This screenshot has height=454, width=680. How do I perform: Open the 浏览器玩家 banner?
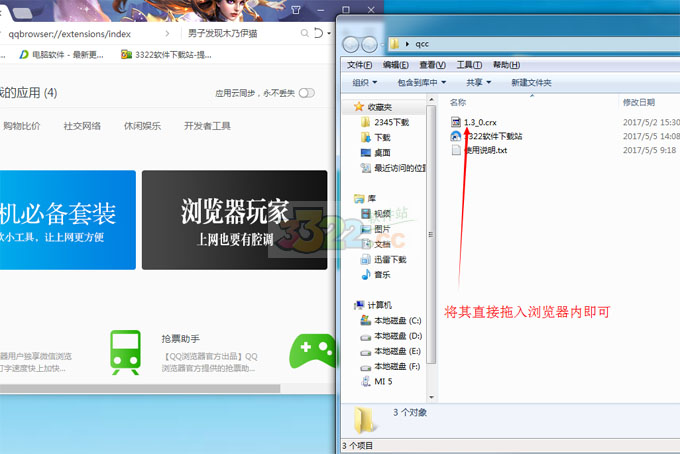click(x=235, y=220)
